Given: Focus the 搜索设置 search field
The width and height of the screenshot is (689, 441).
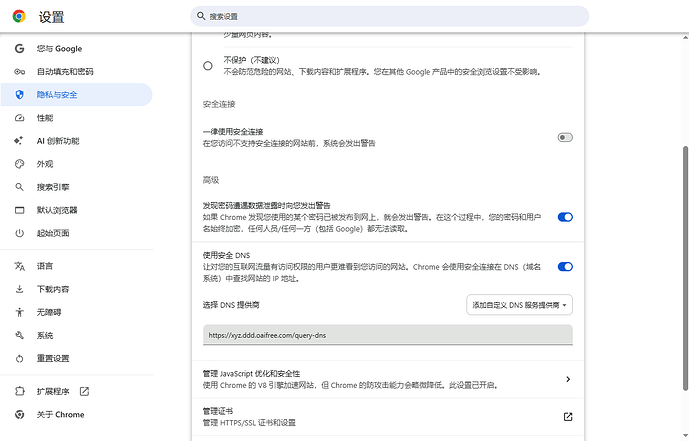Looking at the screenshot, I should tap(389, 16).
